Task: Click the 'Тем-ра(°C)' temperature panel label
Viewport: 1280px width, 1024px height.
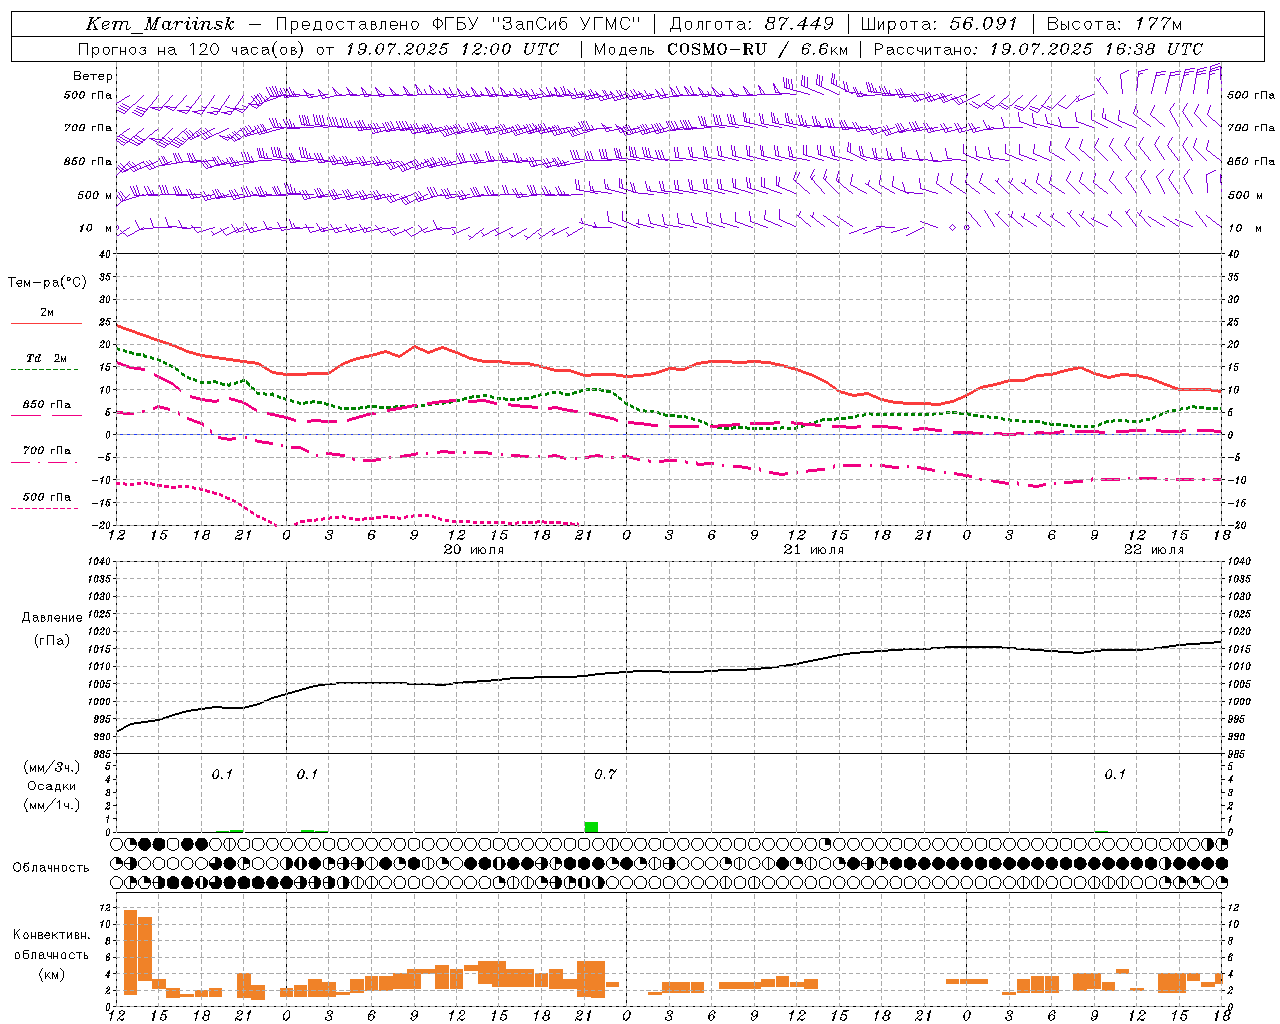Action: tap(47, 283)
